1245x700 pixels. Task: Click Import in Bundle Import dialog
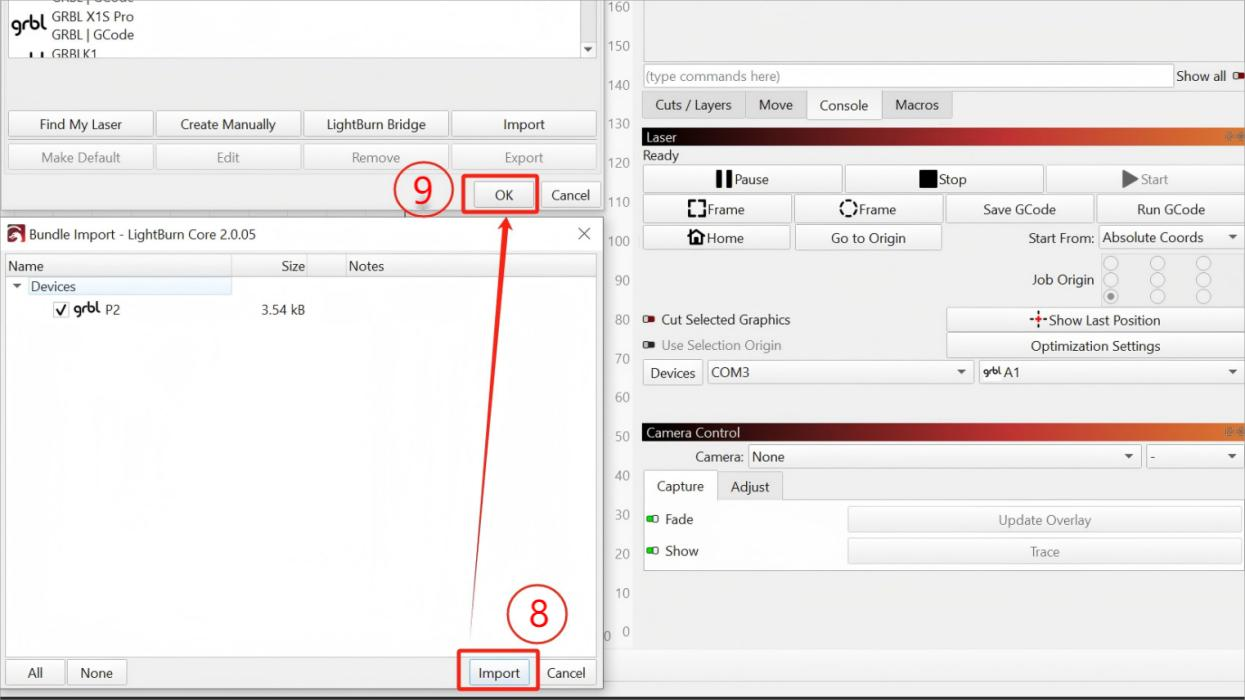[x=499, y=673]
